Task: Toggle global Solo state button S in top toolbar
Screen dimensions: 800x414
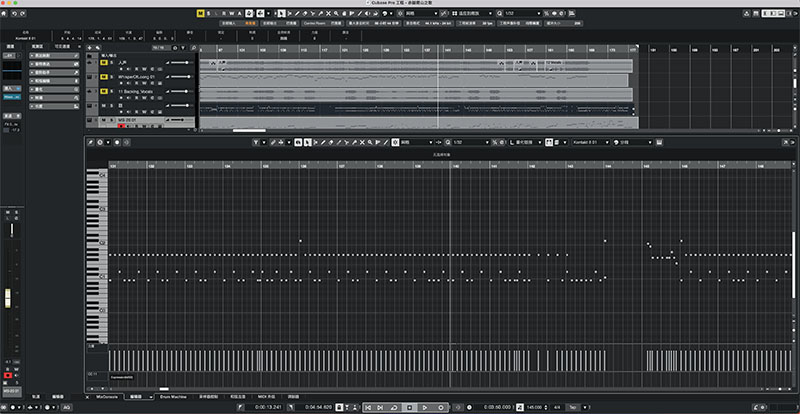Action: tap(209, 13)
